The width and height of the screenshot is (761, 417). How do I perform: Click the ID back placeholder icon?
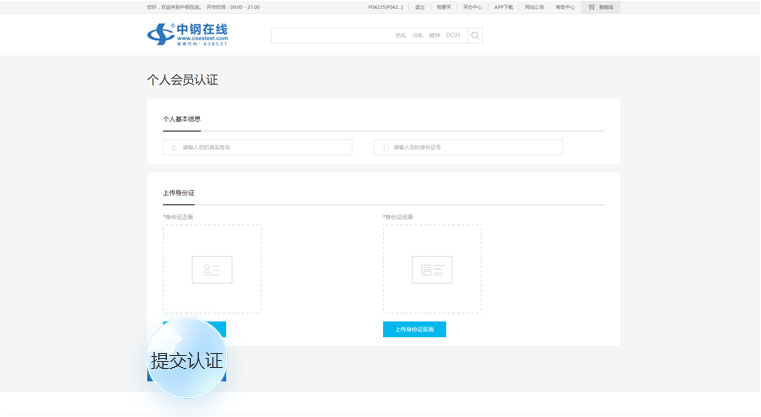432,269
